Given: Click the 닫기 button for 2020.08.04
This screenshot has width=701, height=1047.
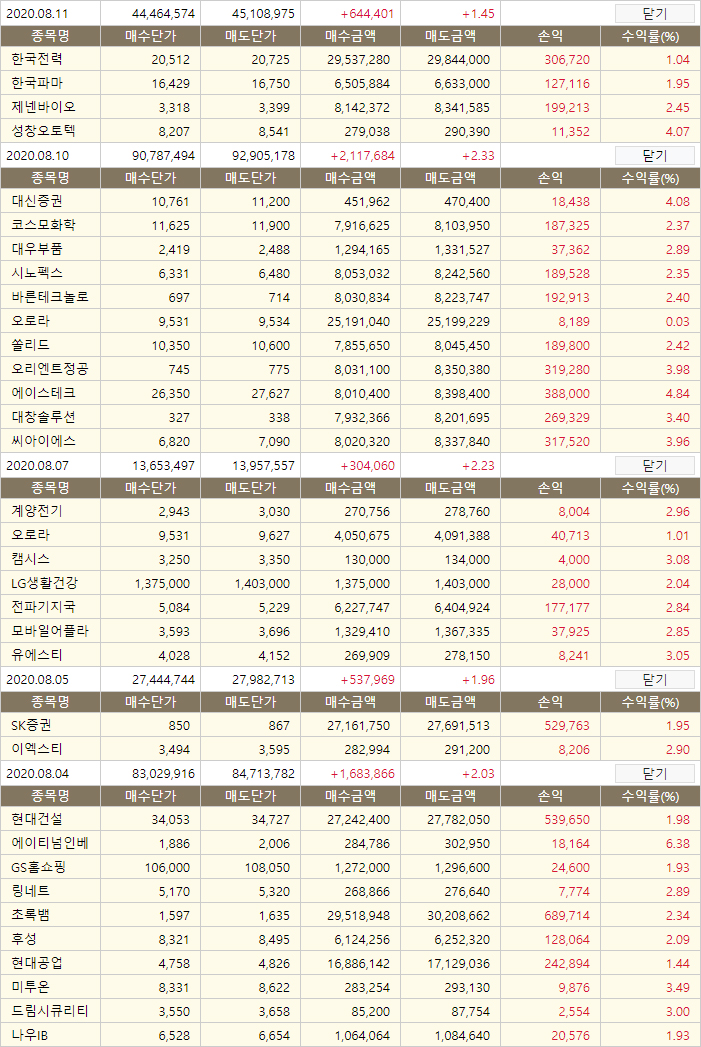Looking at the screenshot, I should pos(654,774).
